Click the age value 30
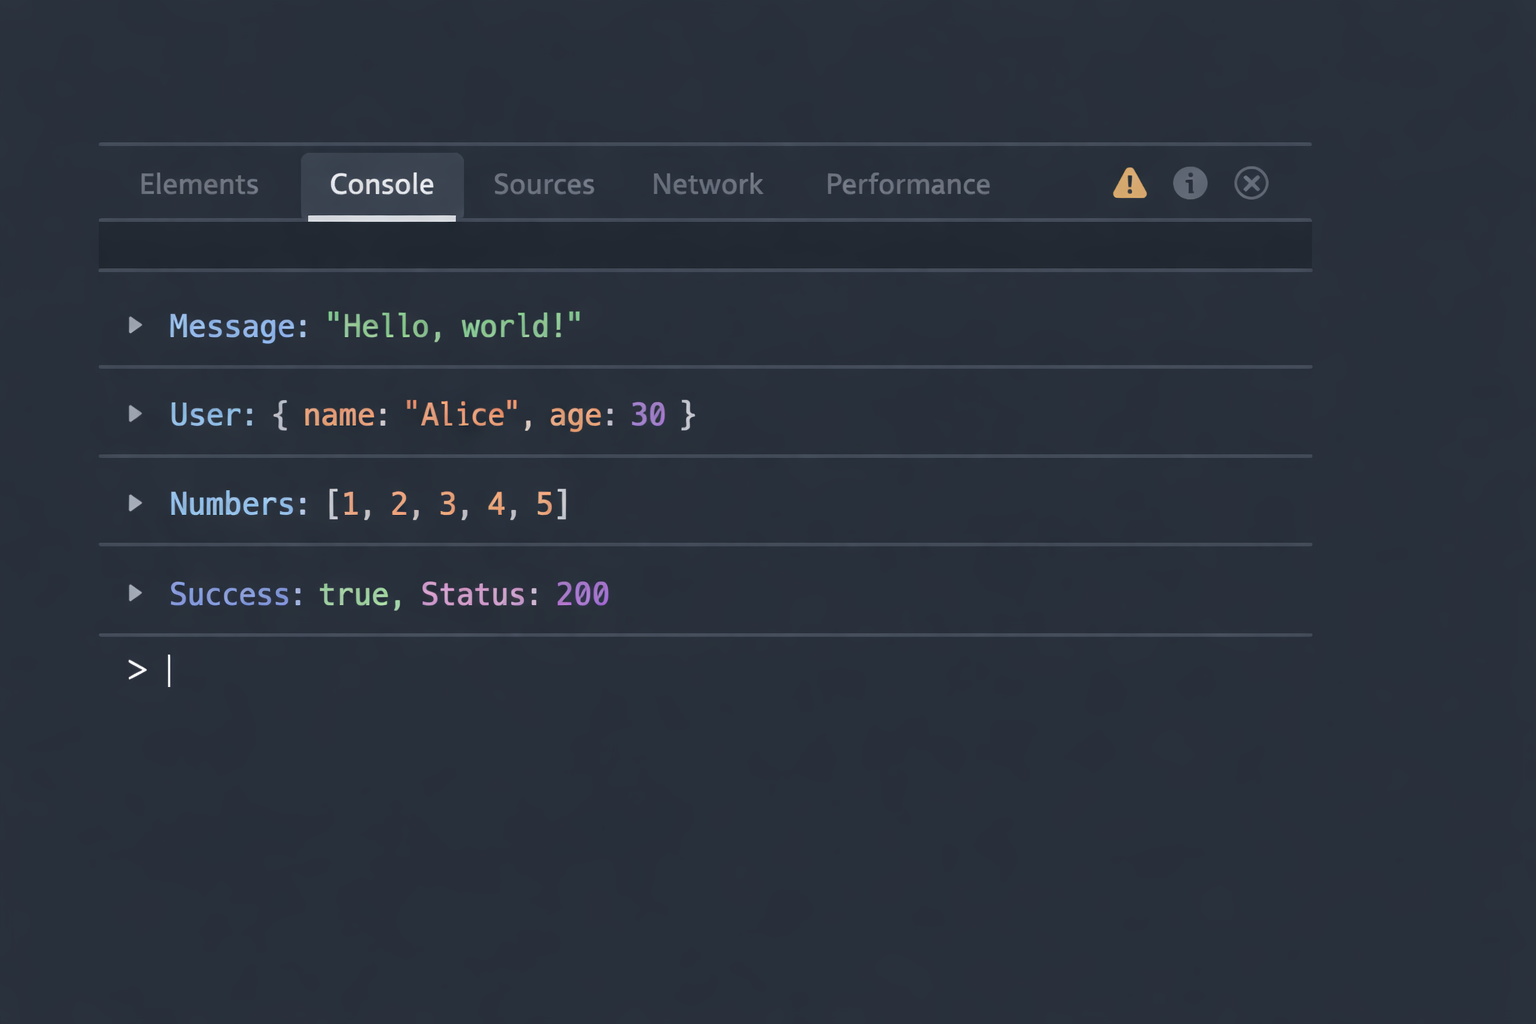Screen dimensions: 1536x1024 [x=648, y=415]
